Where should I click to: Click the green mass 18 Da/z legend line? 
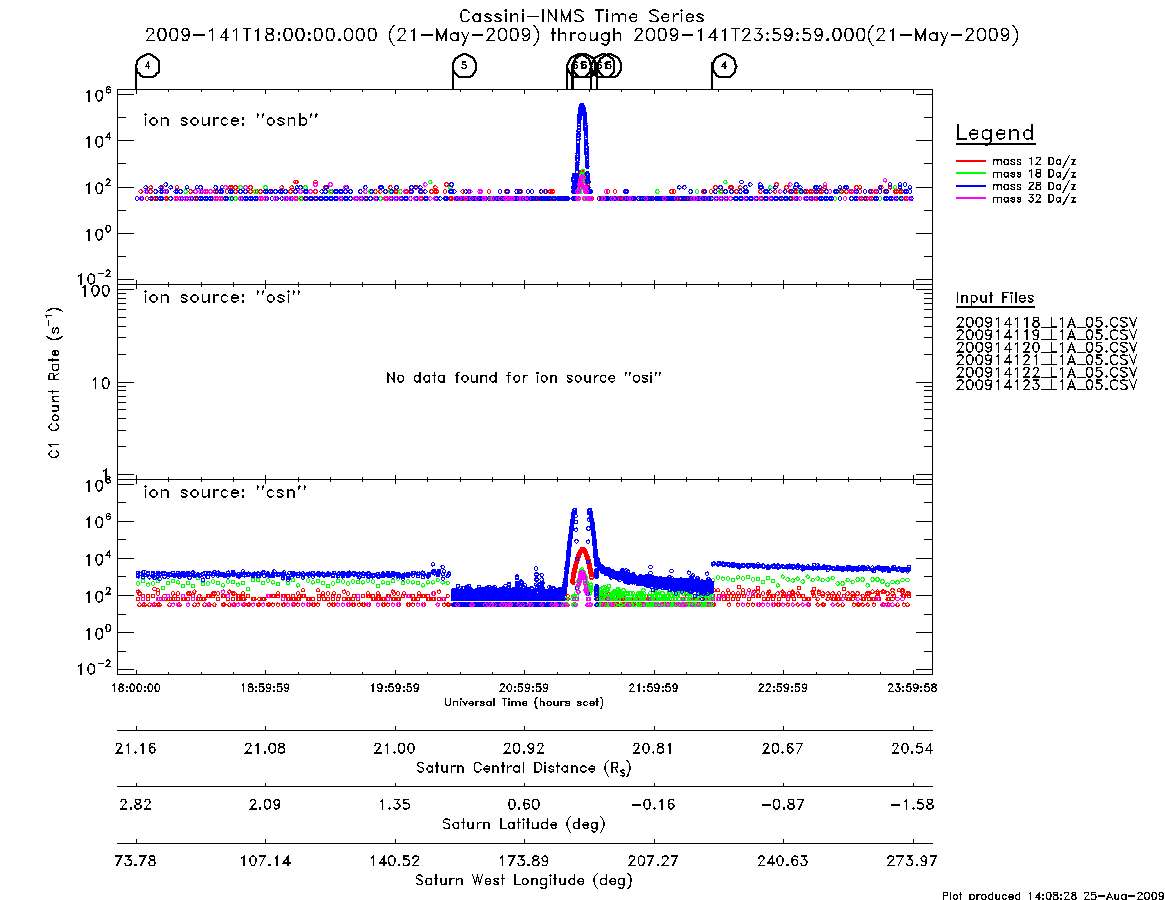[970, 173]
